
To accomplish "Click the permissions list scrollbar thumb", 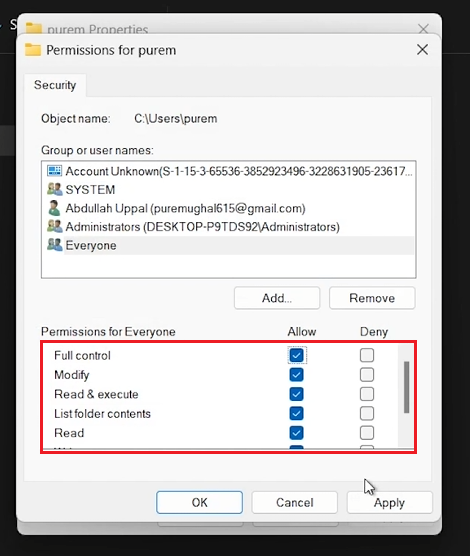I will 407,387.
